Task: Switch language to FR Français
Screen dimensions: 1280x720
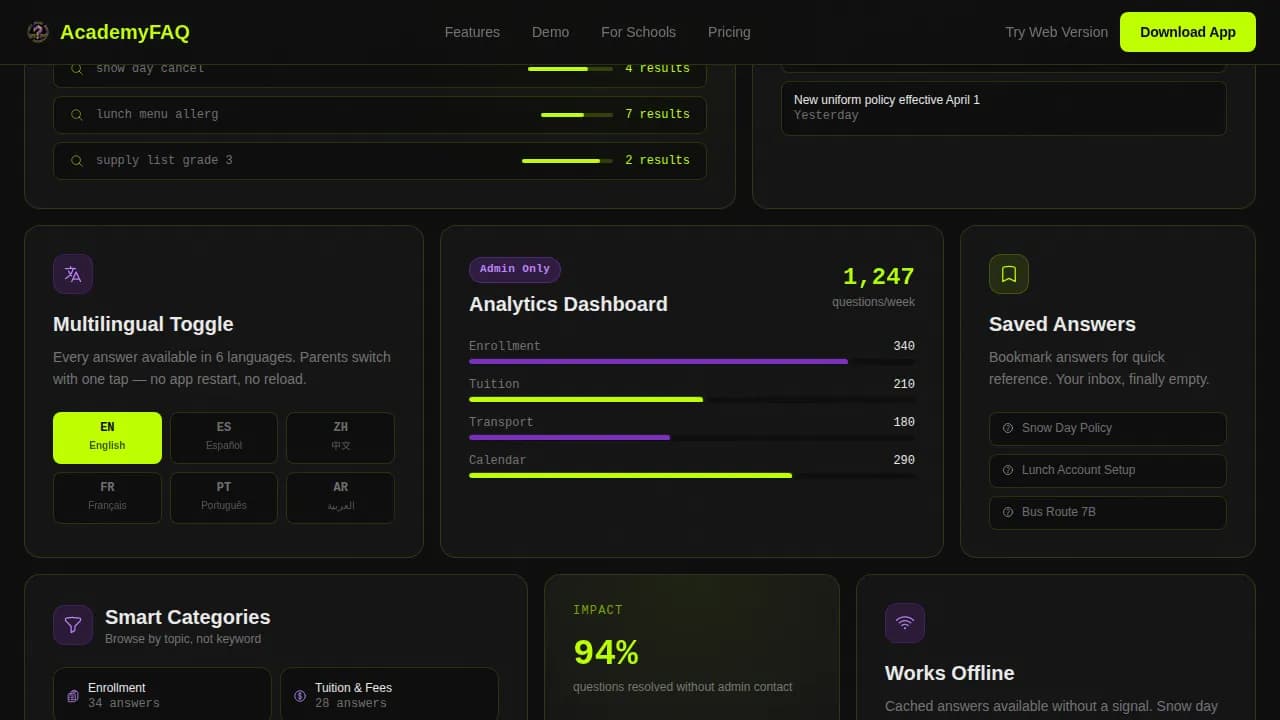Action: coord(107,498)
